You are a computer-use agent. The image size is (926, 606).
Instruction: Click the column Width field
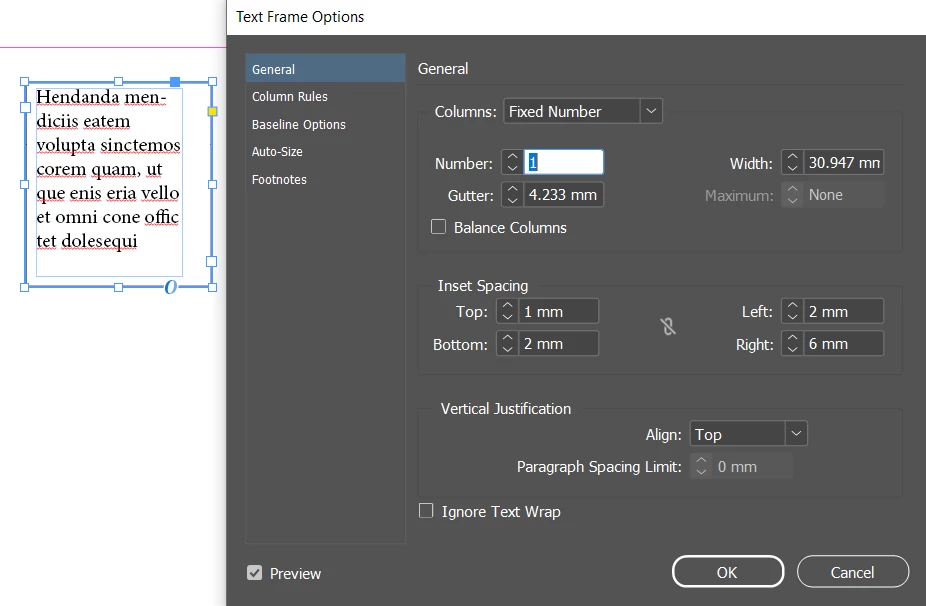[x=843, y=162]
